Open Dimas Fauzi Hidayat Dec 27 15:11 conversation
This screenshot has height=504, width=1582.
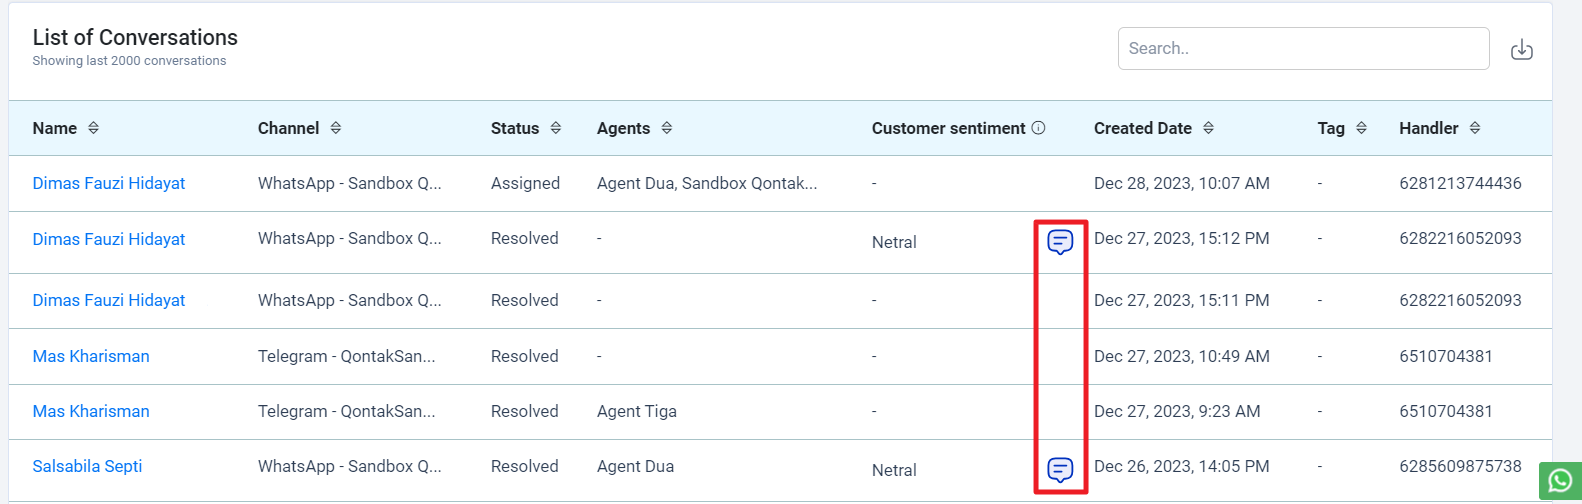109,300
